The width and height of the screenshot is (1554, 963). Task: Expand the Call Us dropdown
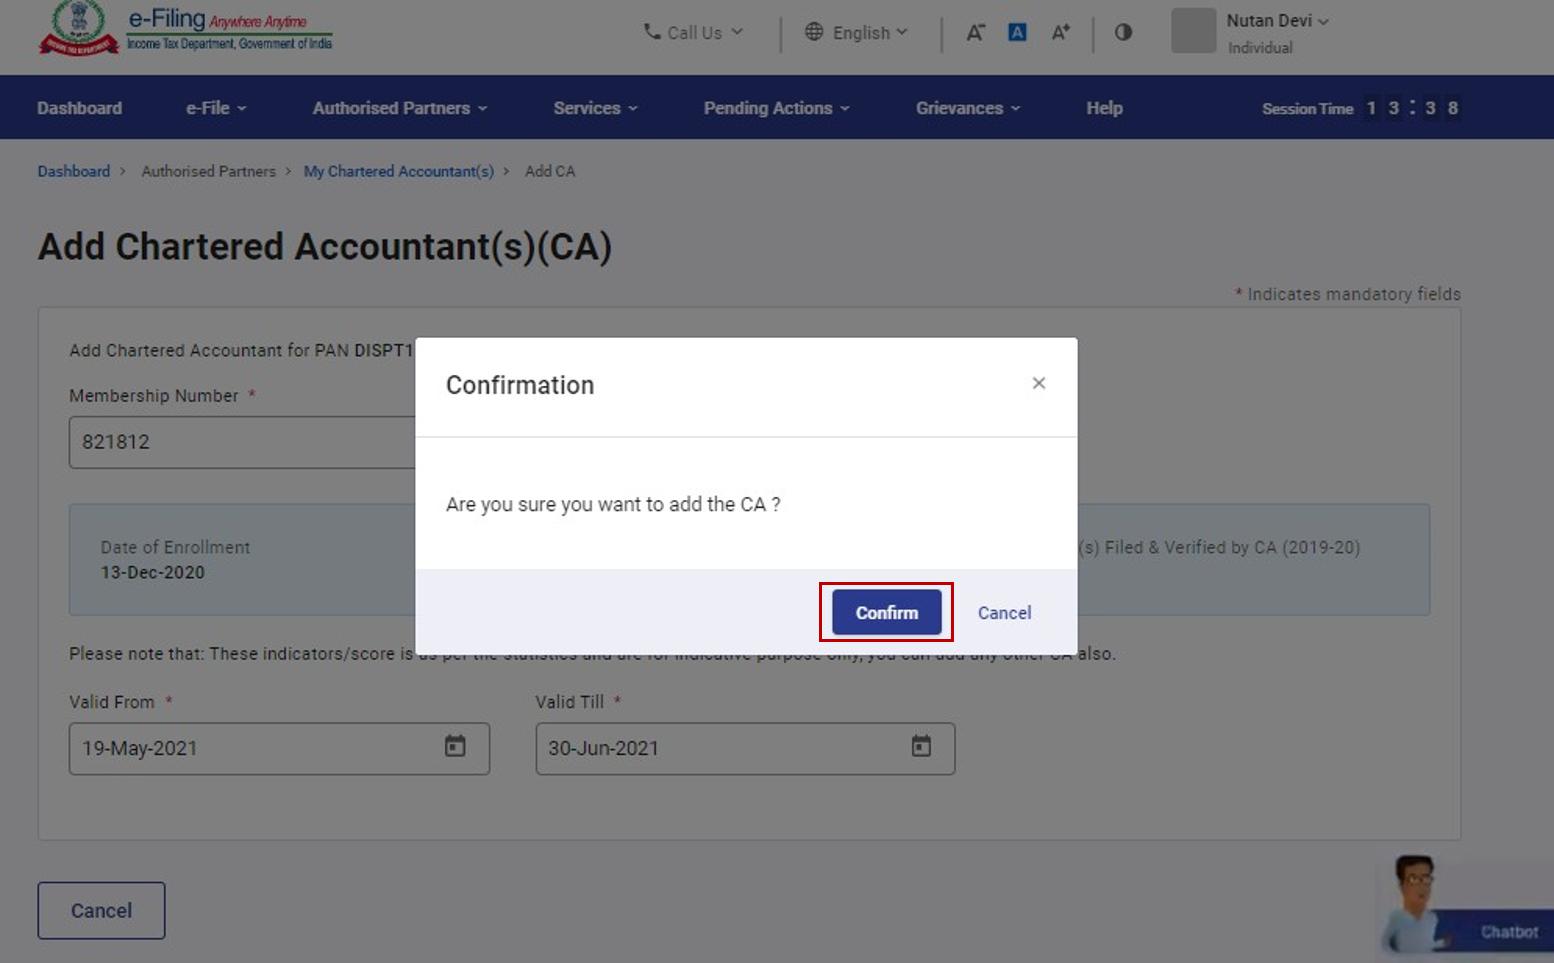(x=694, y=32)
